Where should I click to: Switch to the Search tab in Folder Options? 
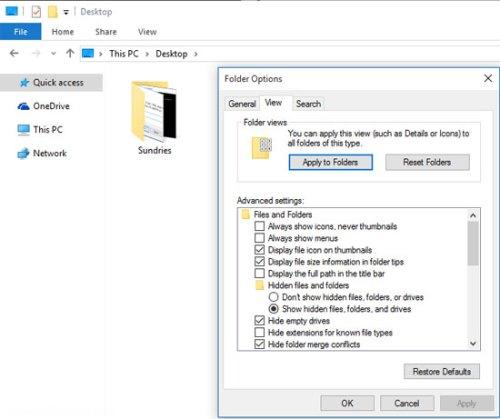point(308,104)
